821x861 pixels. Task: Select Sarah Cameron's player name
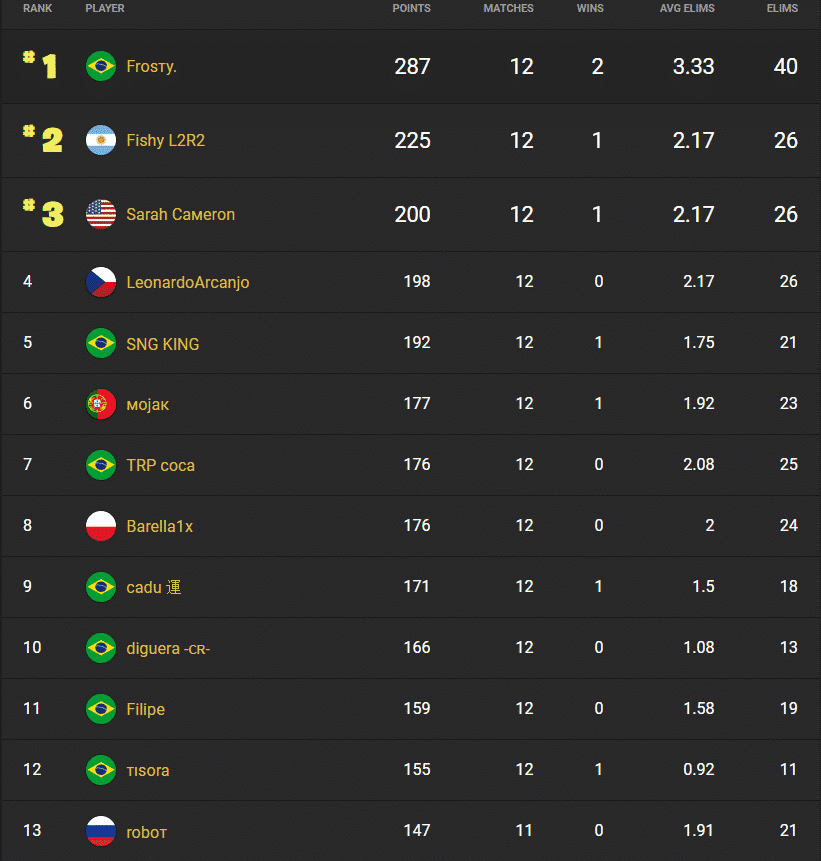click(180, 214)
